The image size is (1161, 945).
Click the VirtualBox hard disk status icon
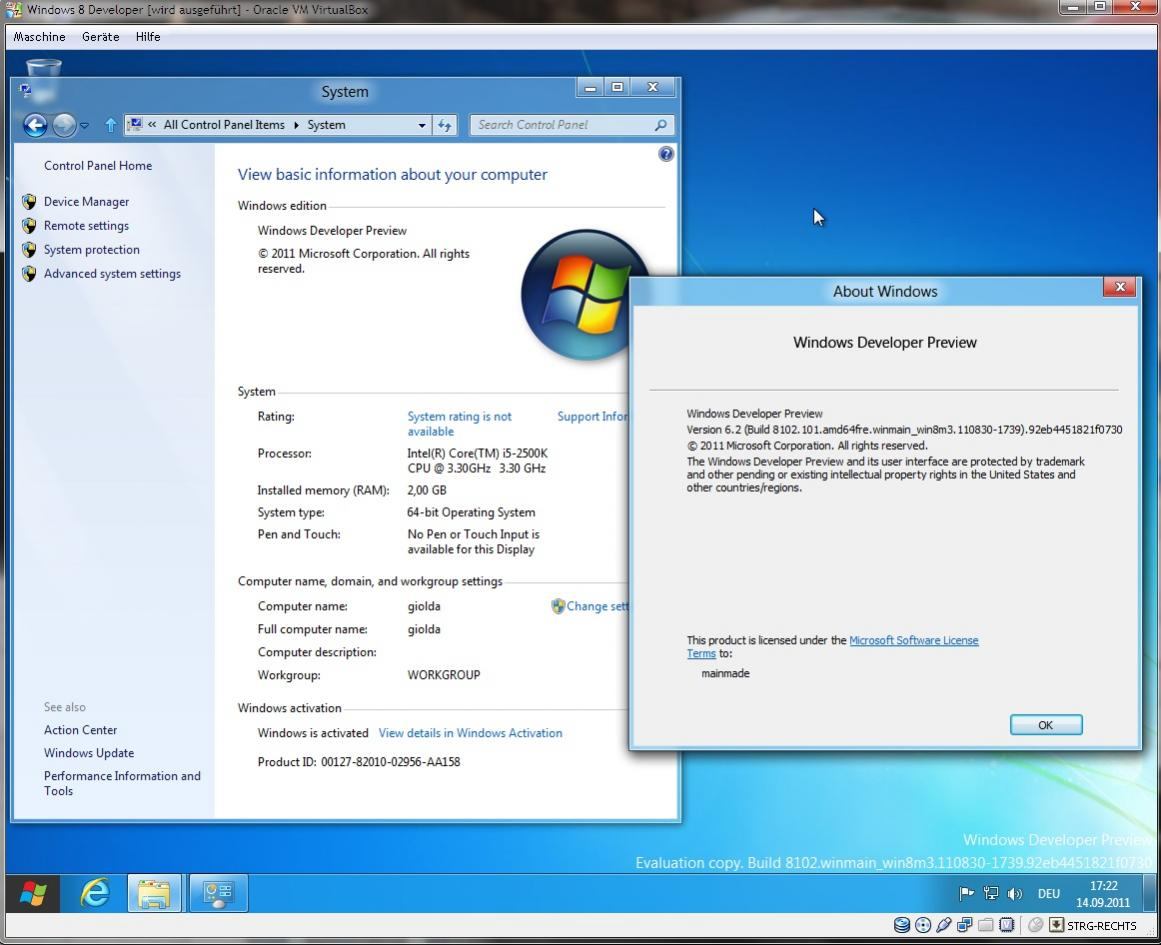click(901, 925)
